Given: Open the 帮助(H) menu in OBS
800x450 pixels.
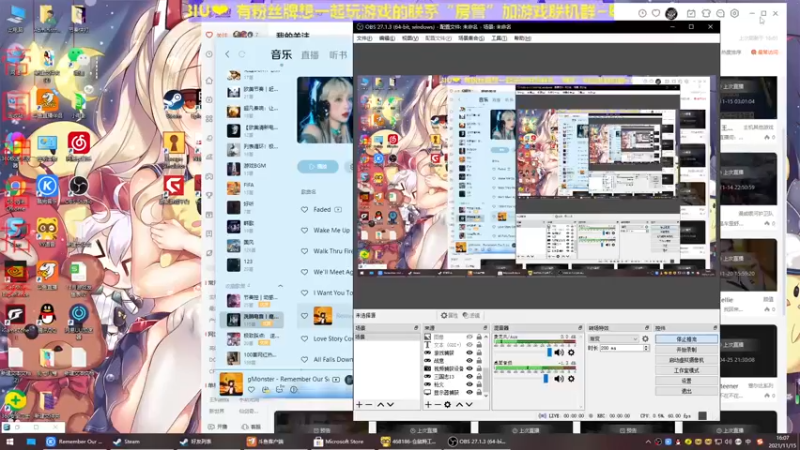Looking at the screenshot, I should pos(522,38).
